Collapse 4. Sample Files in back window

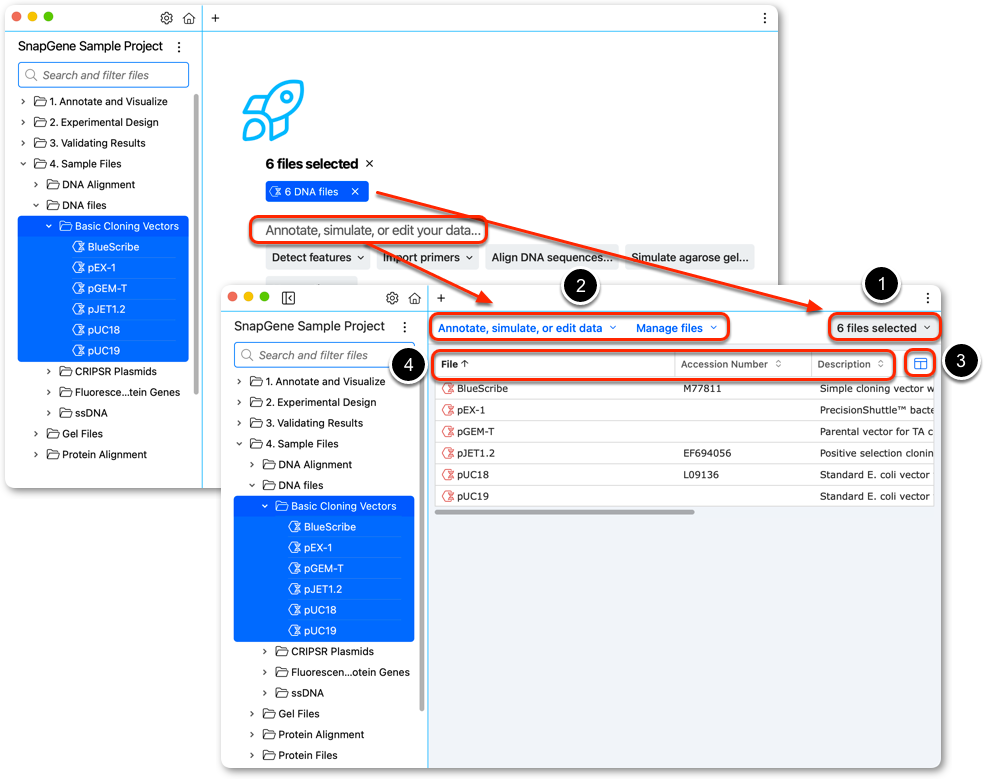(23, 164)
